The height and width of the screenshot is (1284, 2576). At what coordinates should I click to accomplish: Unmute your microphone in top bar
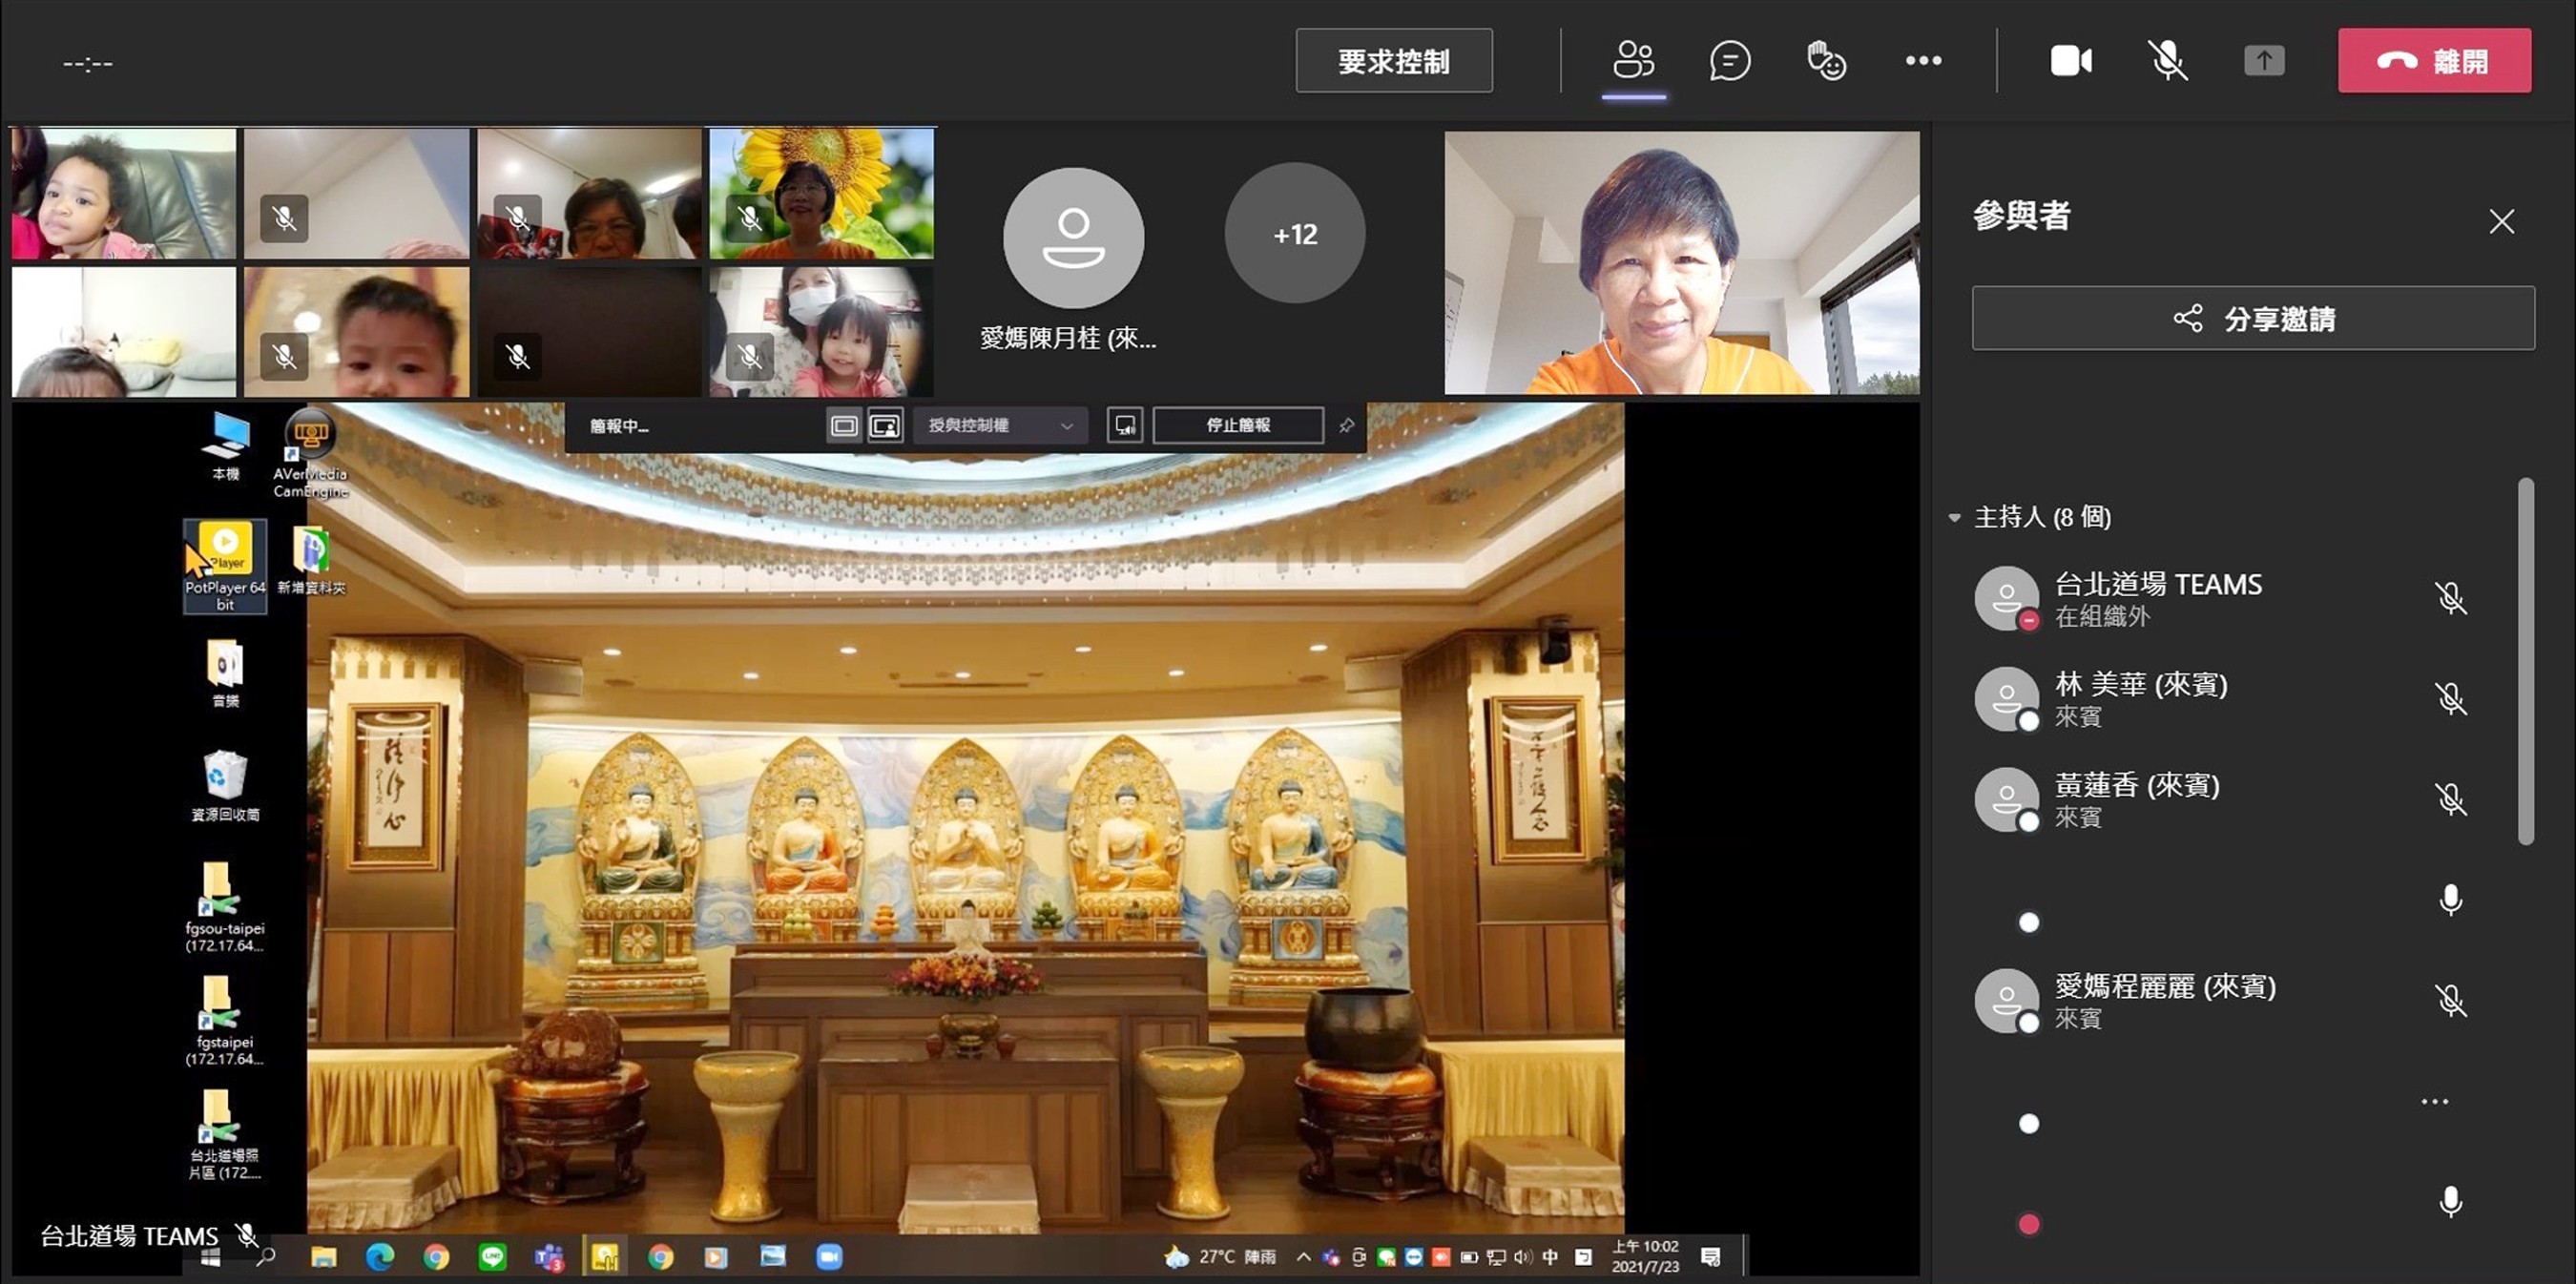point(2167,61)
